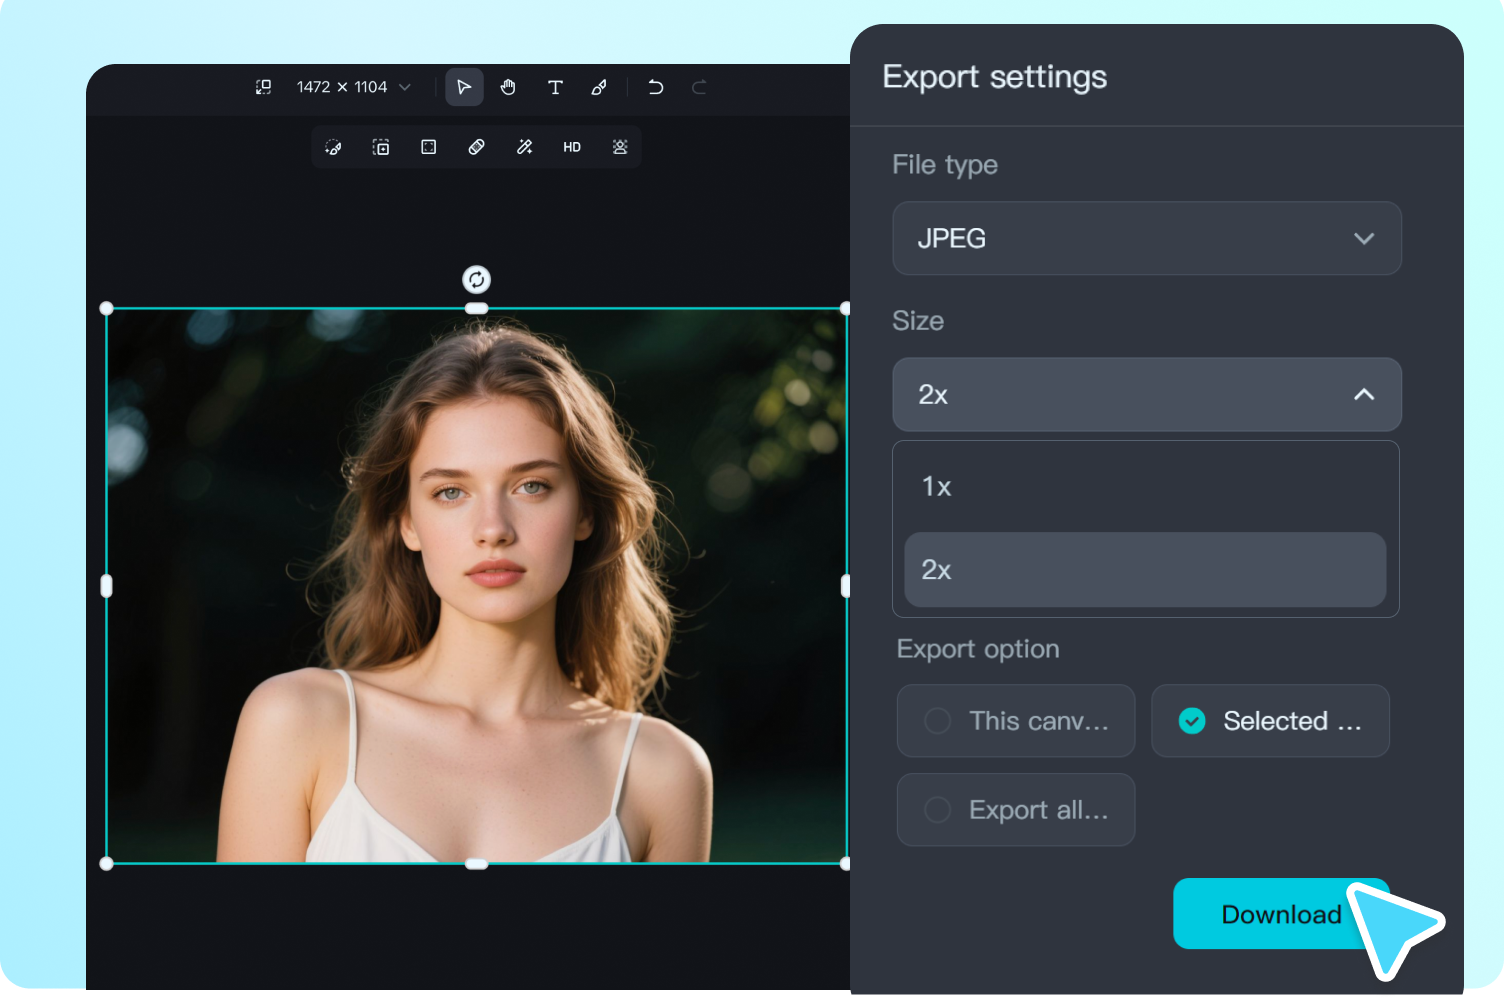Click the "Export settings" heading
1504x1004 pixels.
994,77
